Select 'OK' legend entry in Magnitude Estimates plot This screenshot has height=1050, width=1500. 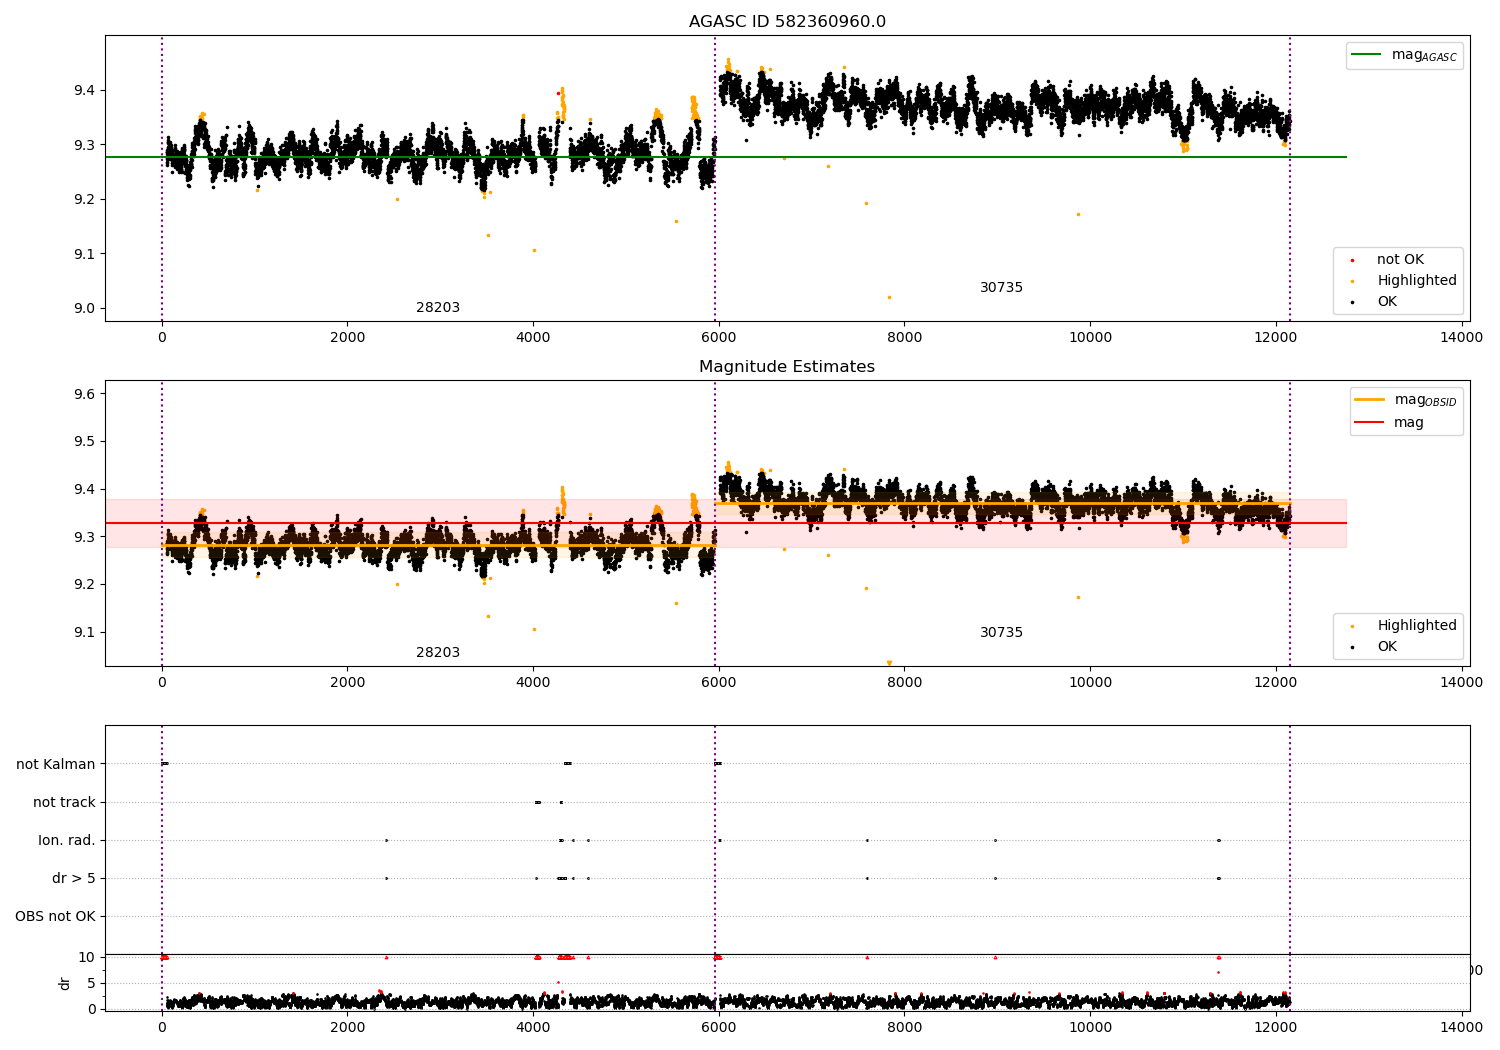point(1387,647)
